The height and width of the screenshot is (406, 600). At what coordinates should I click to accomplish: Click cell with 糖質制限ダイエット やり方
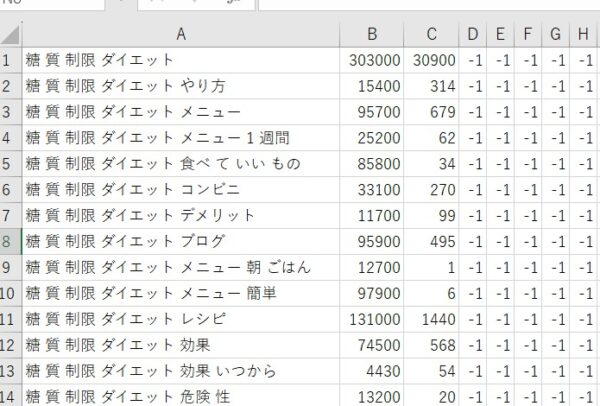tap(181, 86)
